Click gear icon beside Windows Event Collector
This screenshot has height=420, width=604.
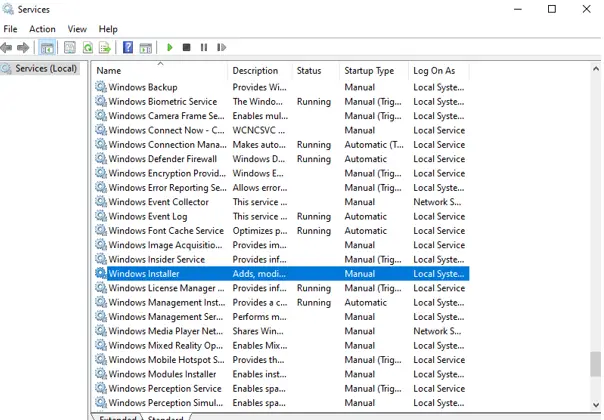click(101, 202)
